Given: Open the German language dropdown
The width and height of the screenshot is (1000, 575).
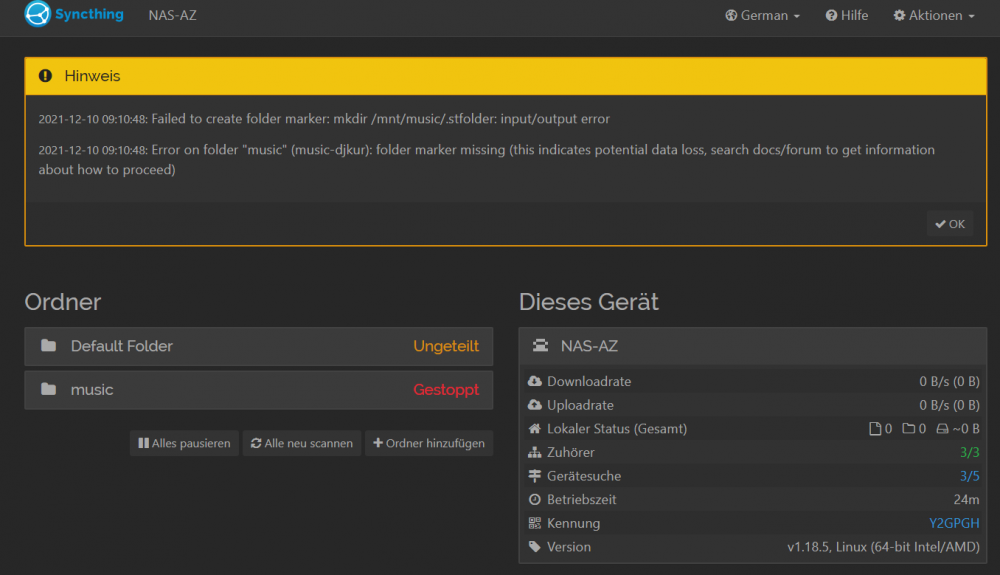Looking at the screenshot, I should (762, 15).
